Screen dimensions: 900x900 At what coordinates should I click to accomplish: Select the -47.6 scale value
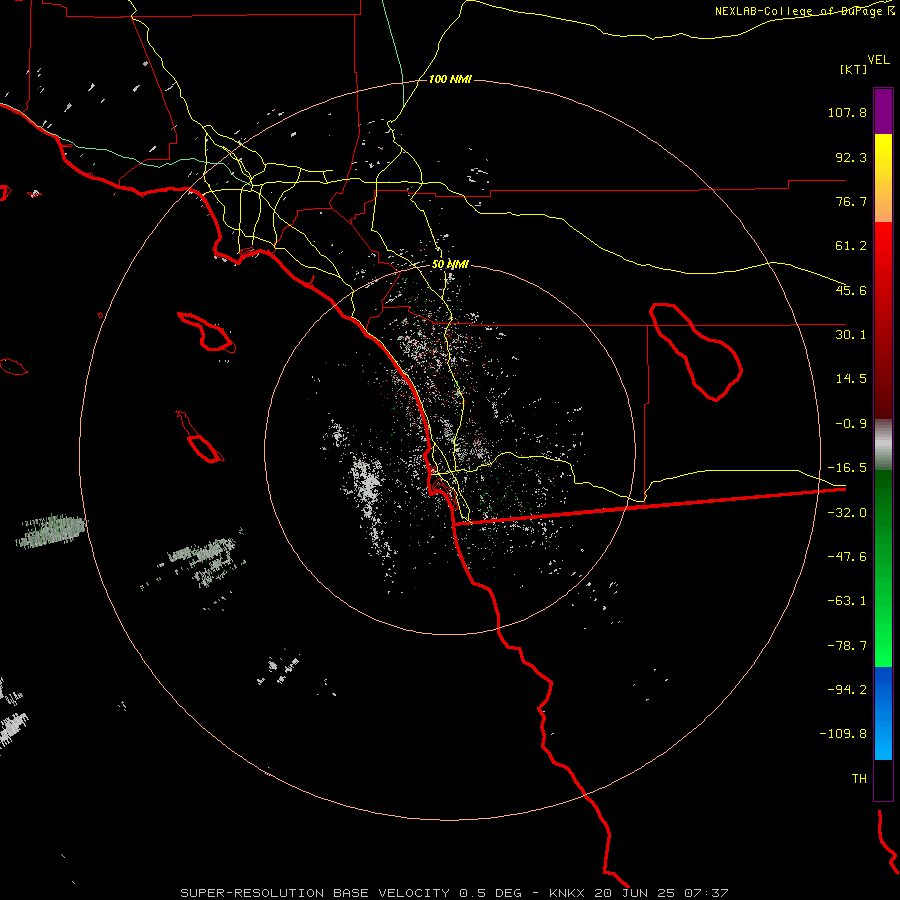coord(847,557)
